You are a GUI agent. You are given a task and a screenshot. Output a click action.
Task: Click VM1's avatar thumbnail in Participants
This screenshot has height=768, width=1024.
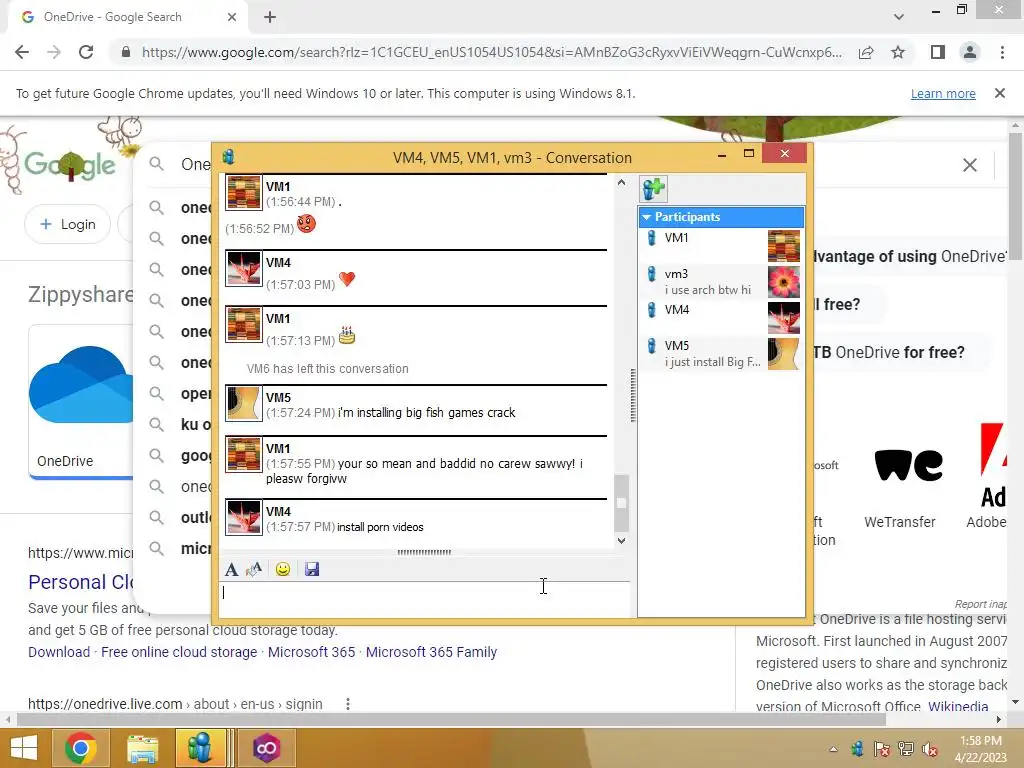tap(784, 246)
